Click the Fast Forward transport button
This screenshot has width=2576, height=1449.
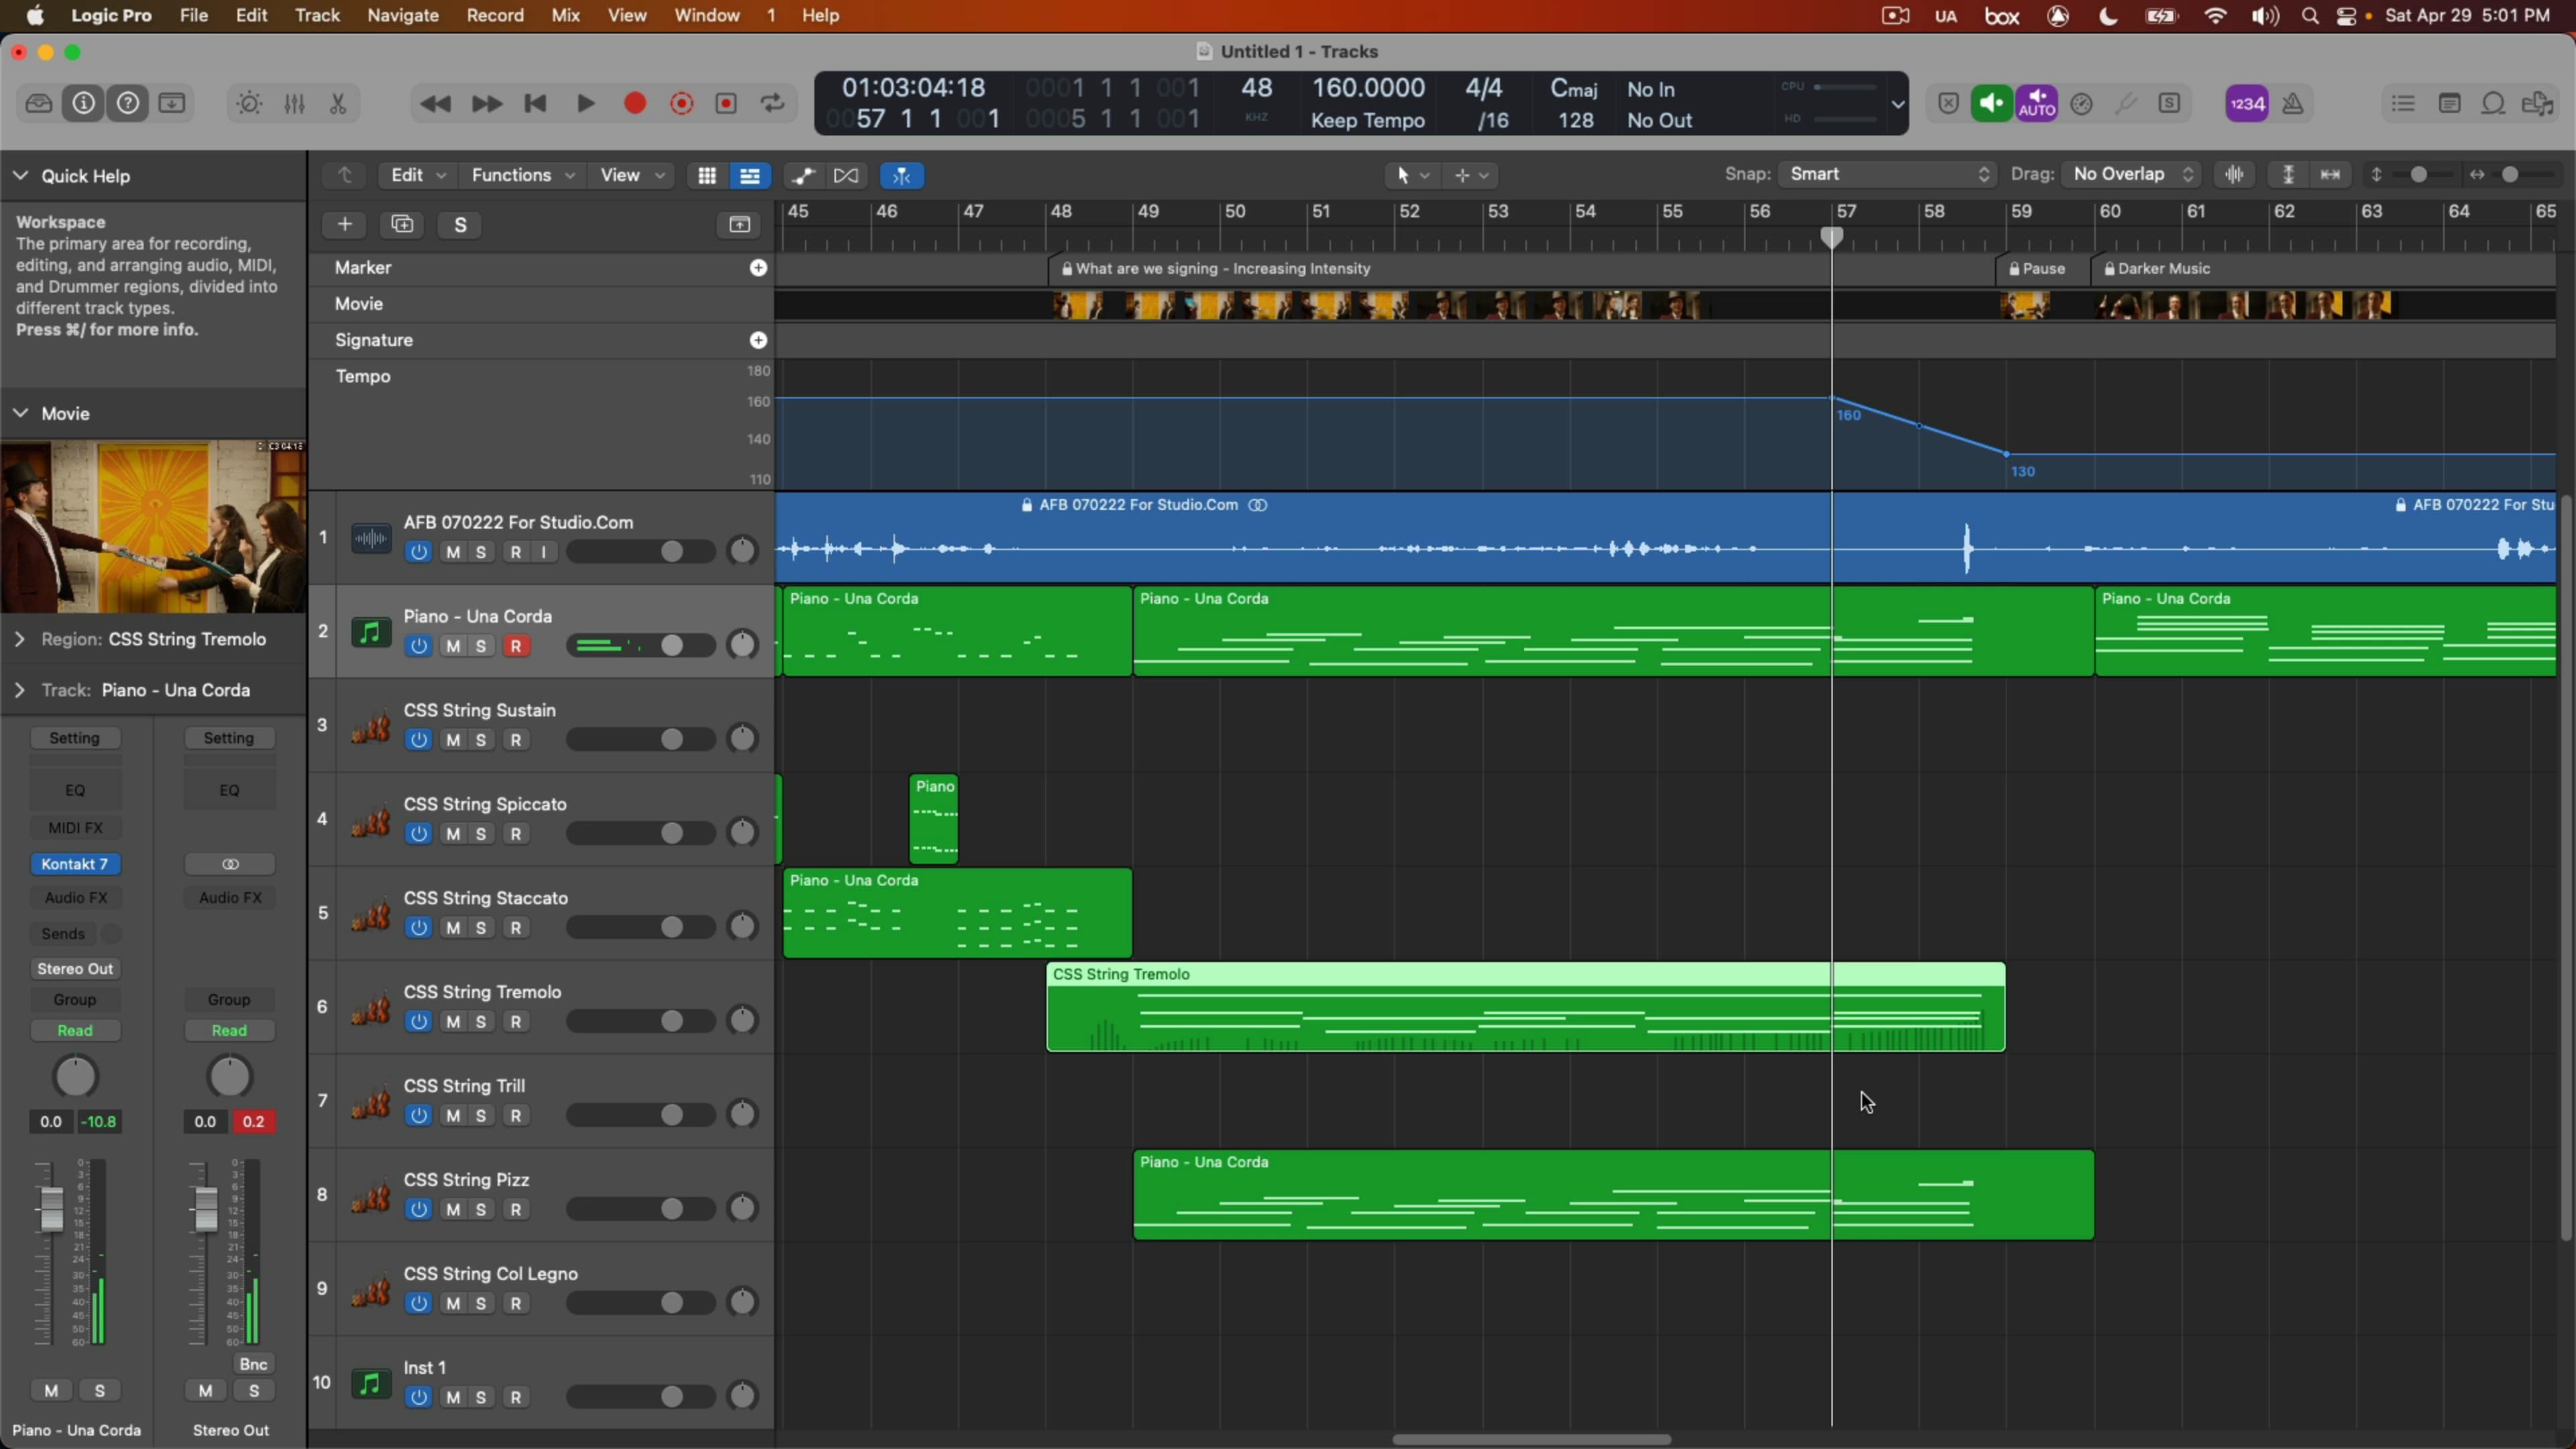(x=486, y=103)
